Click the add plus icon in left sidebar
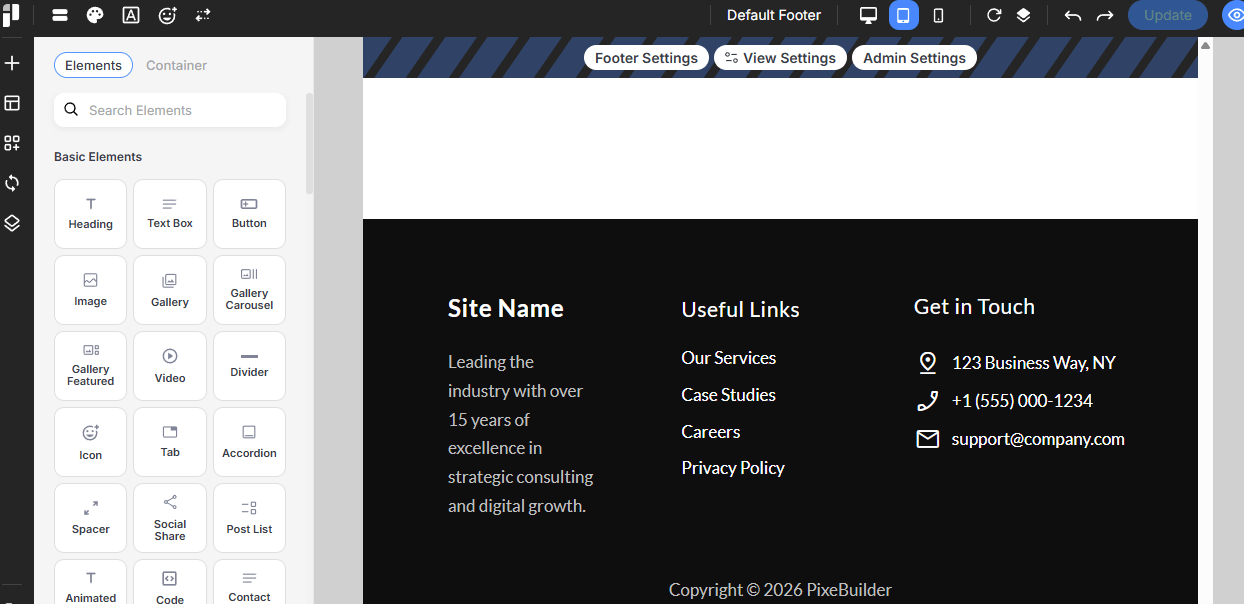 point(12,63)
